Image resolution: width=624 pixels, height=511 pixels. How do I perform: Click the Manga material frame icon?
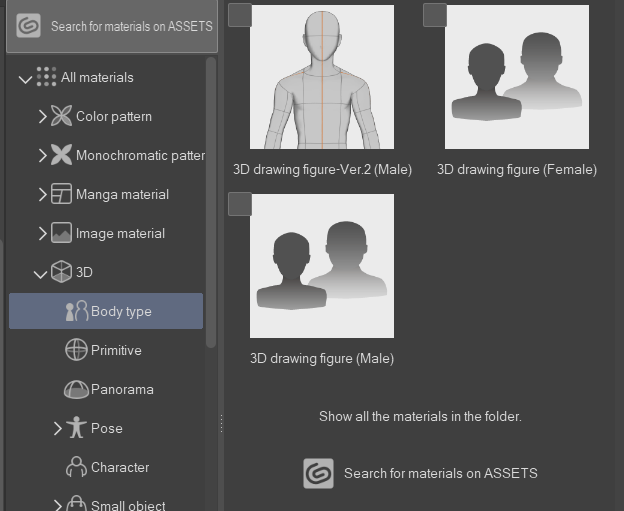[x=61, y=194]
